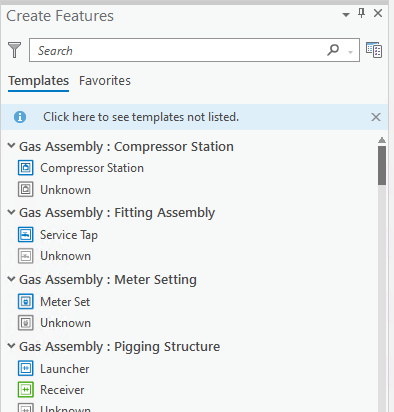Collapse the Gas Assembly : Meter Setting group
The width and height of the screenshot is (394, 412).
point(11,279)
